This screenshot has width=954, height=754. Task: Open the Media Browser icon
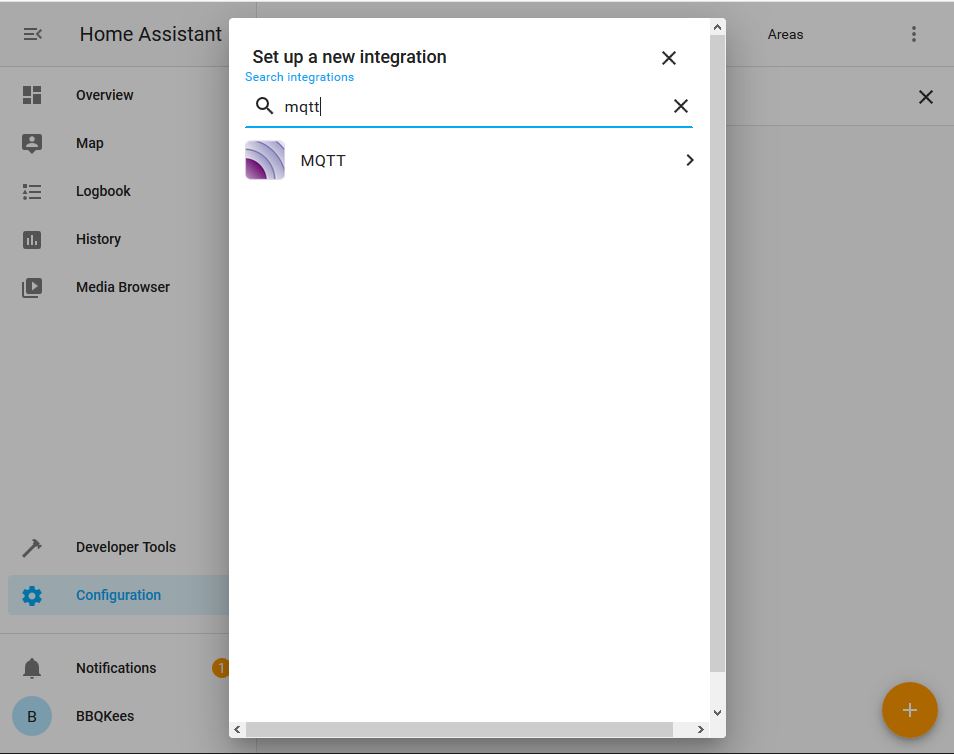tap(32, 286)
